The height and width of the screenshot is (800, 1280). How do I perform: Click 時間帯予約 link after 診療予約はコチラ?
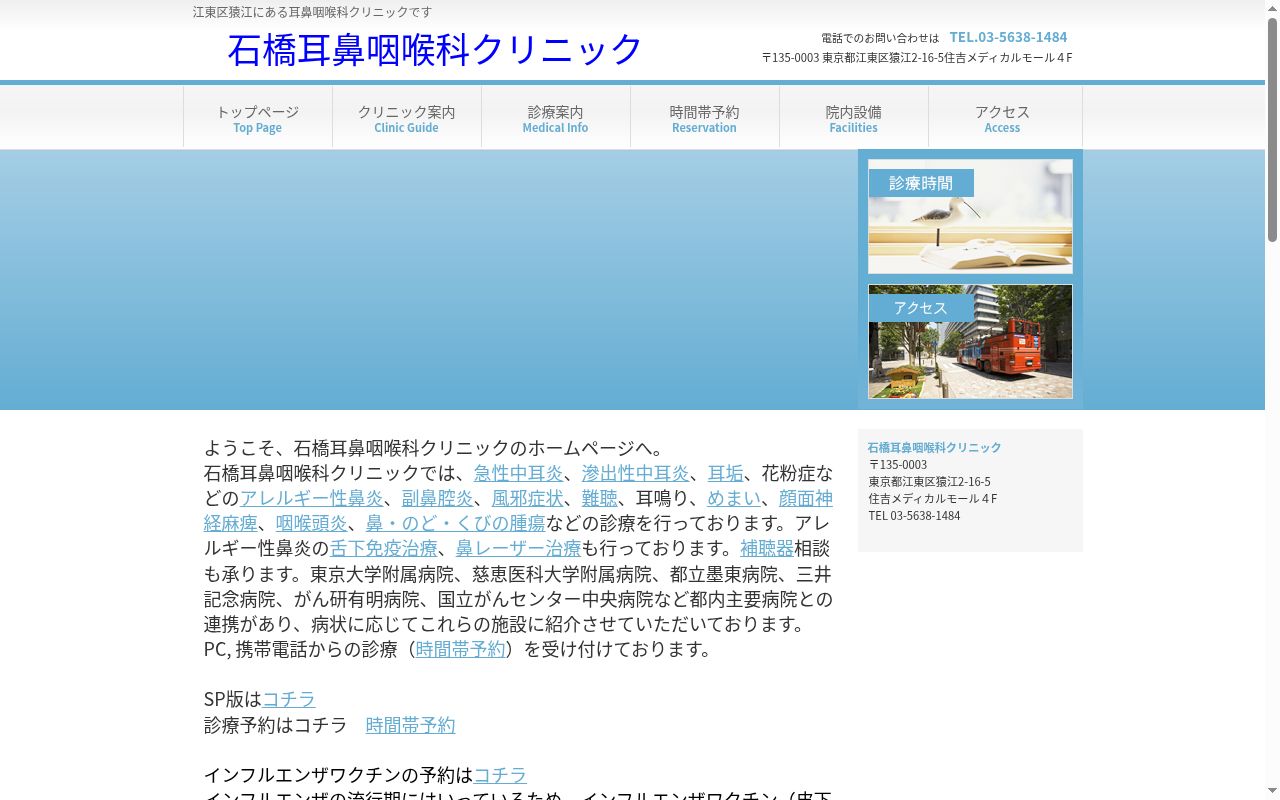[x=411, y=725]
